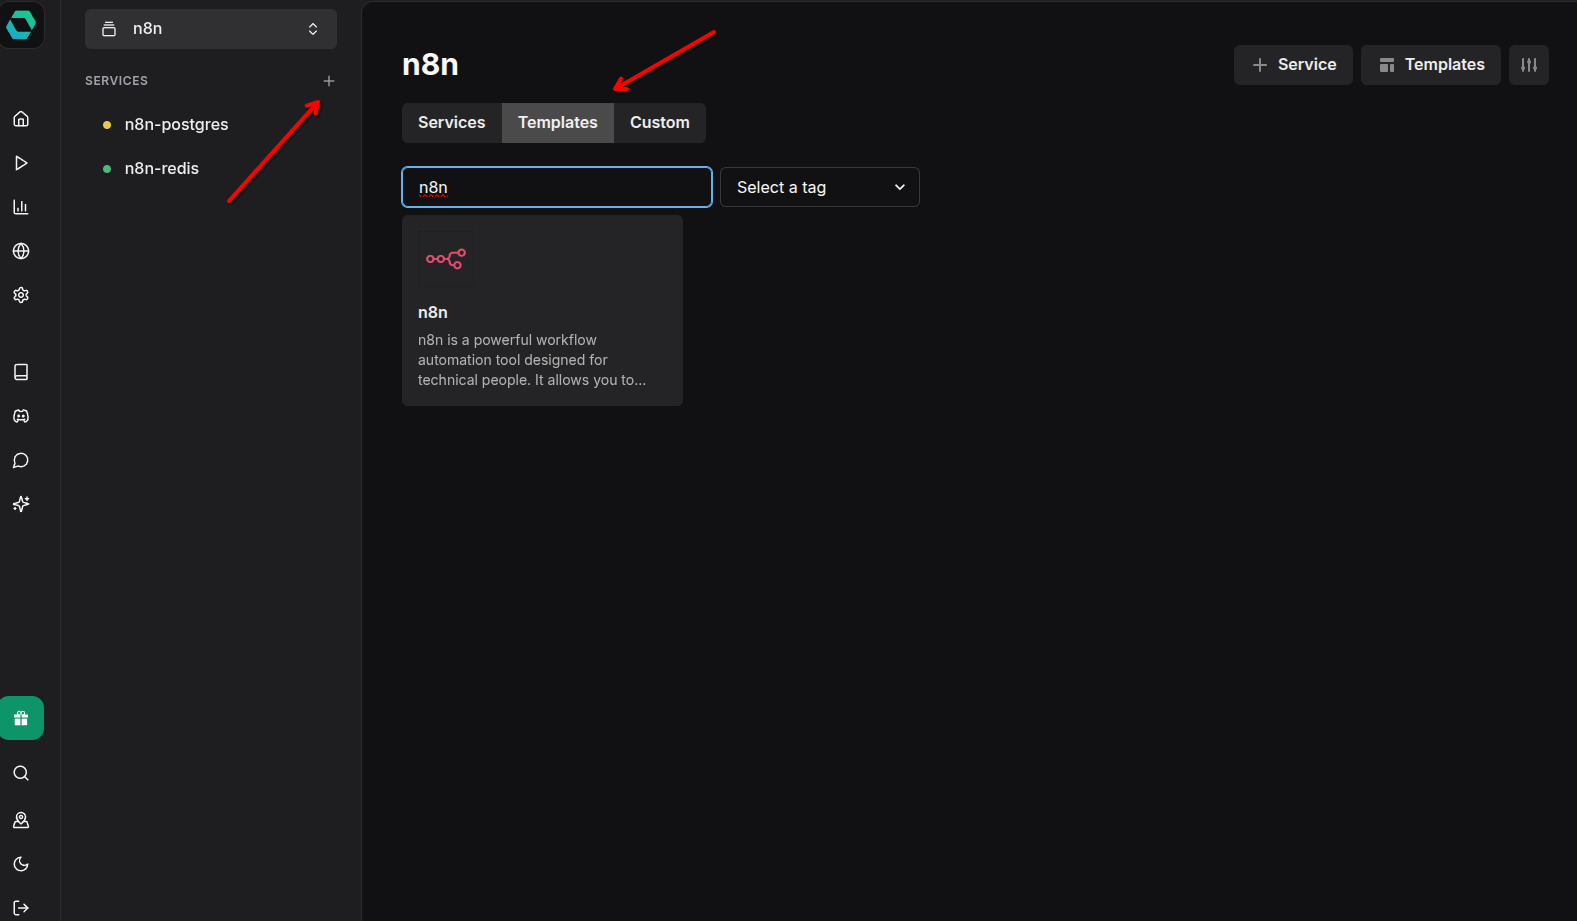Viewport: 1577px width, 921px height.
Task: Open the Deployments play icon
Action: click(x=21, y=163)
